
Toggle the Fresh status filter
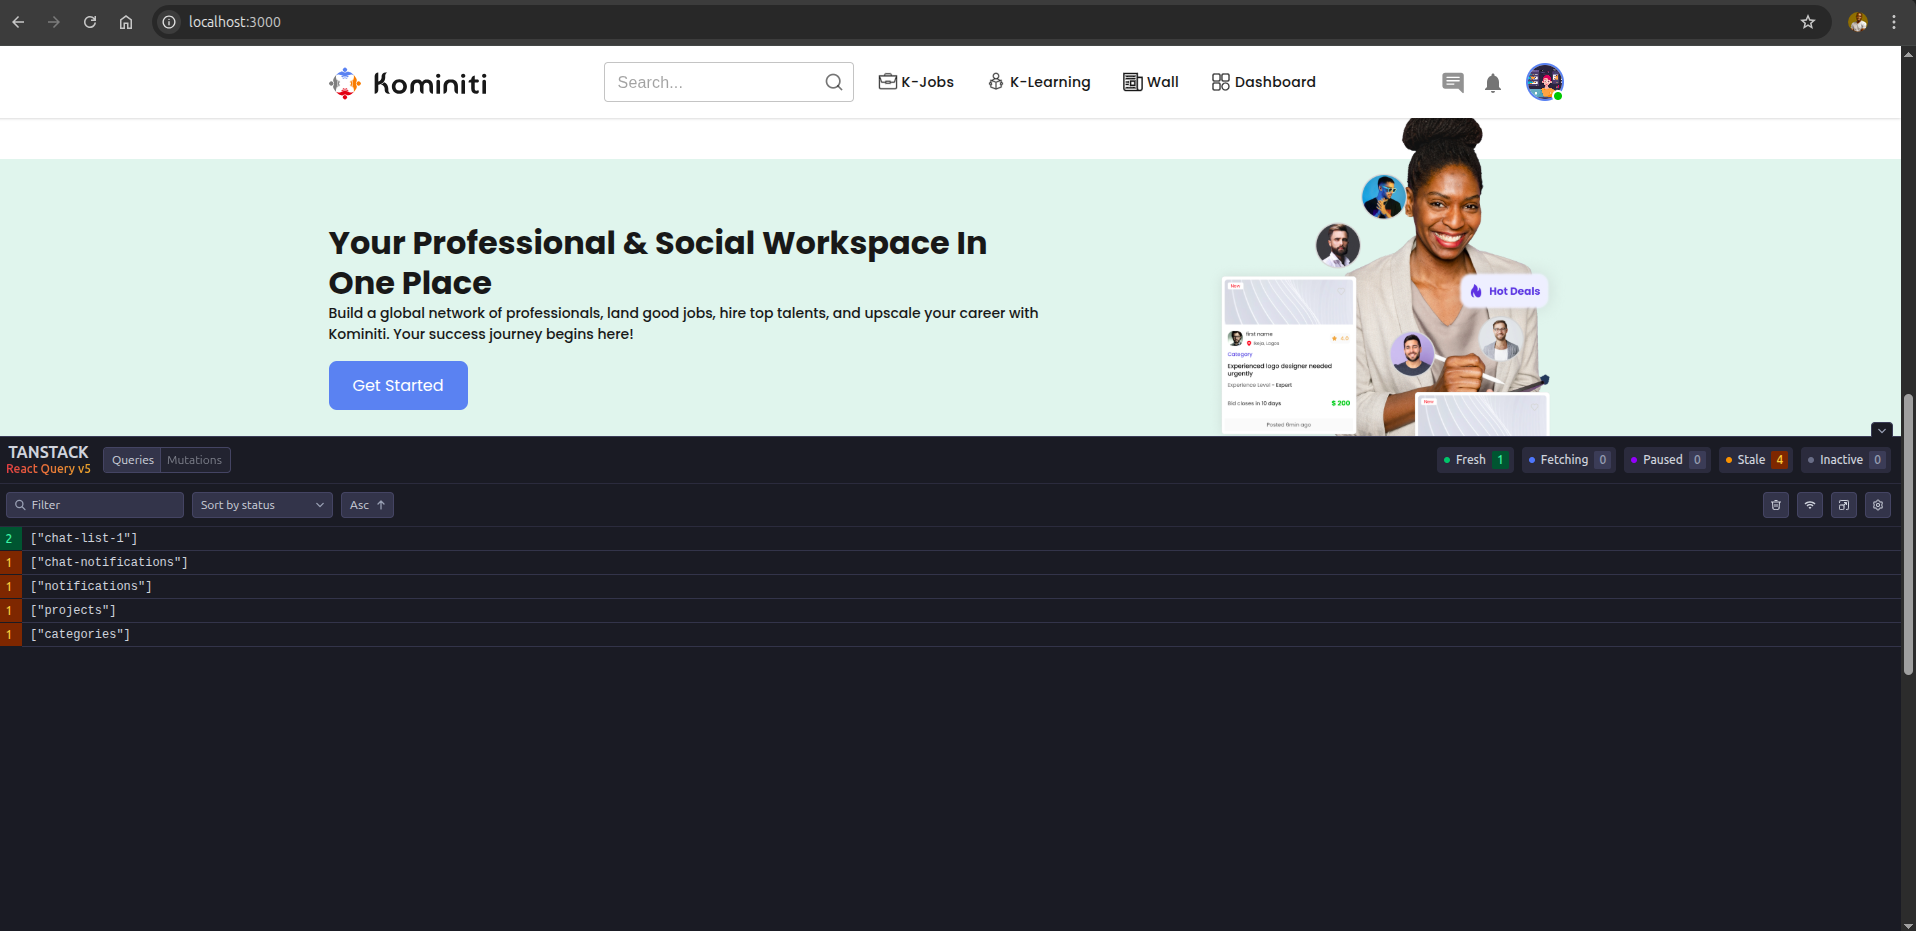[1474, 460]
